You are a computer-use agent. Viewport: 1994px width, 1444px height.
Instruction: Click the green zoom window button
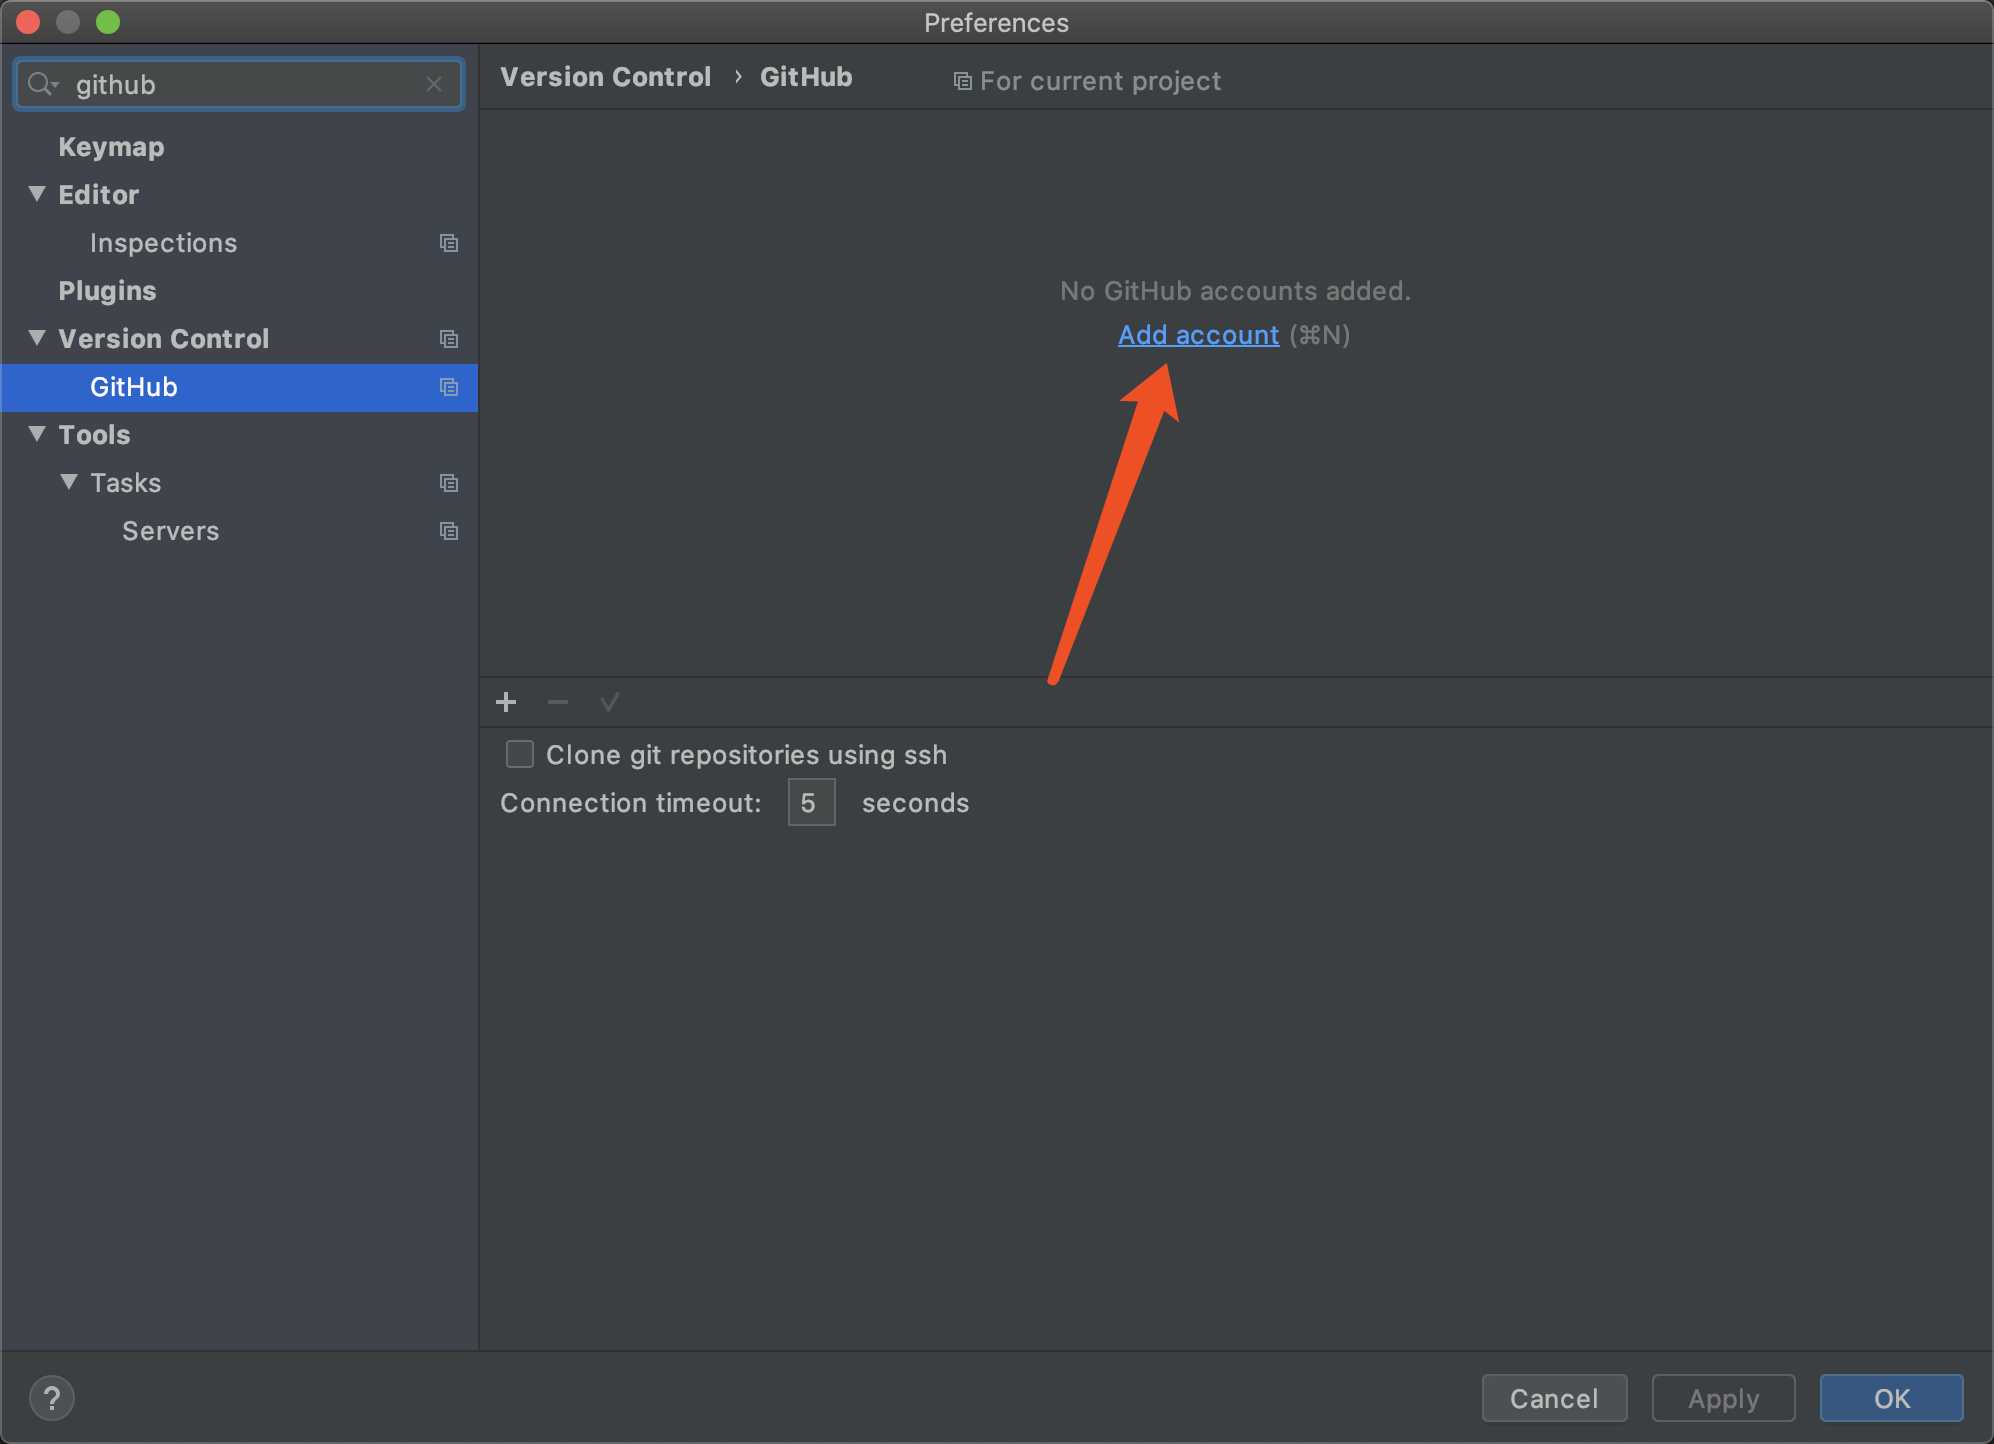[x=108, y=22]
